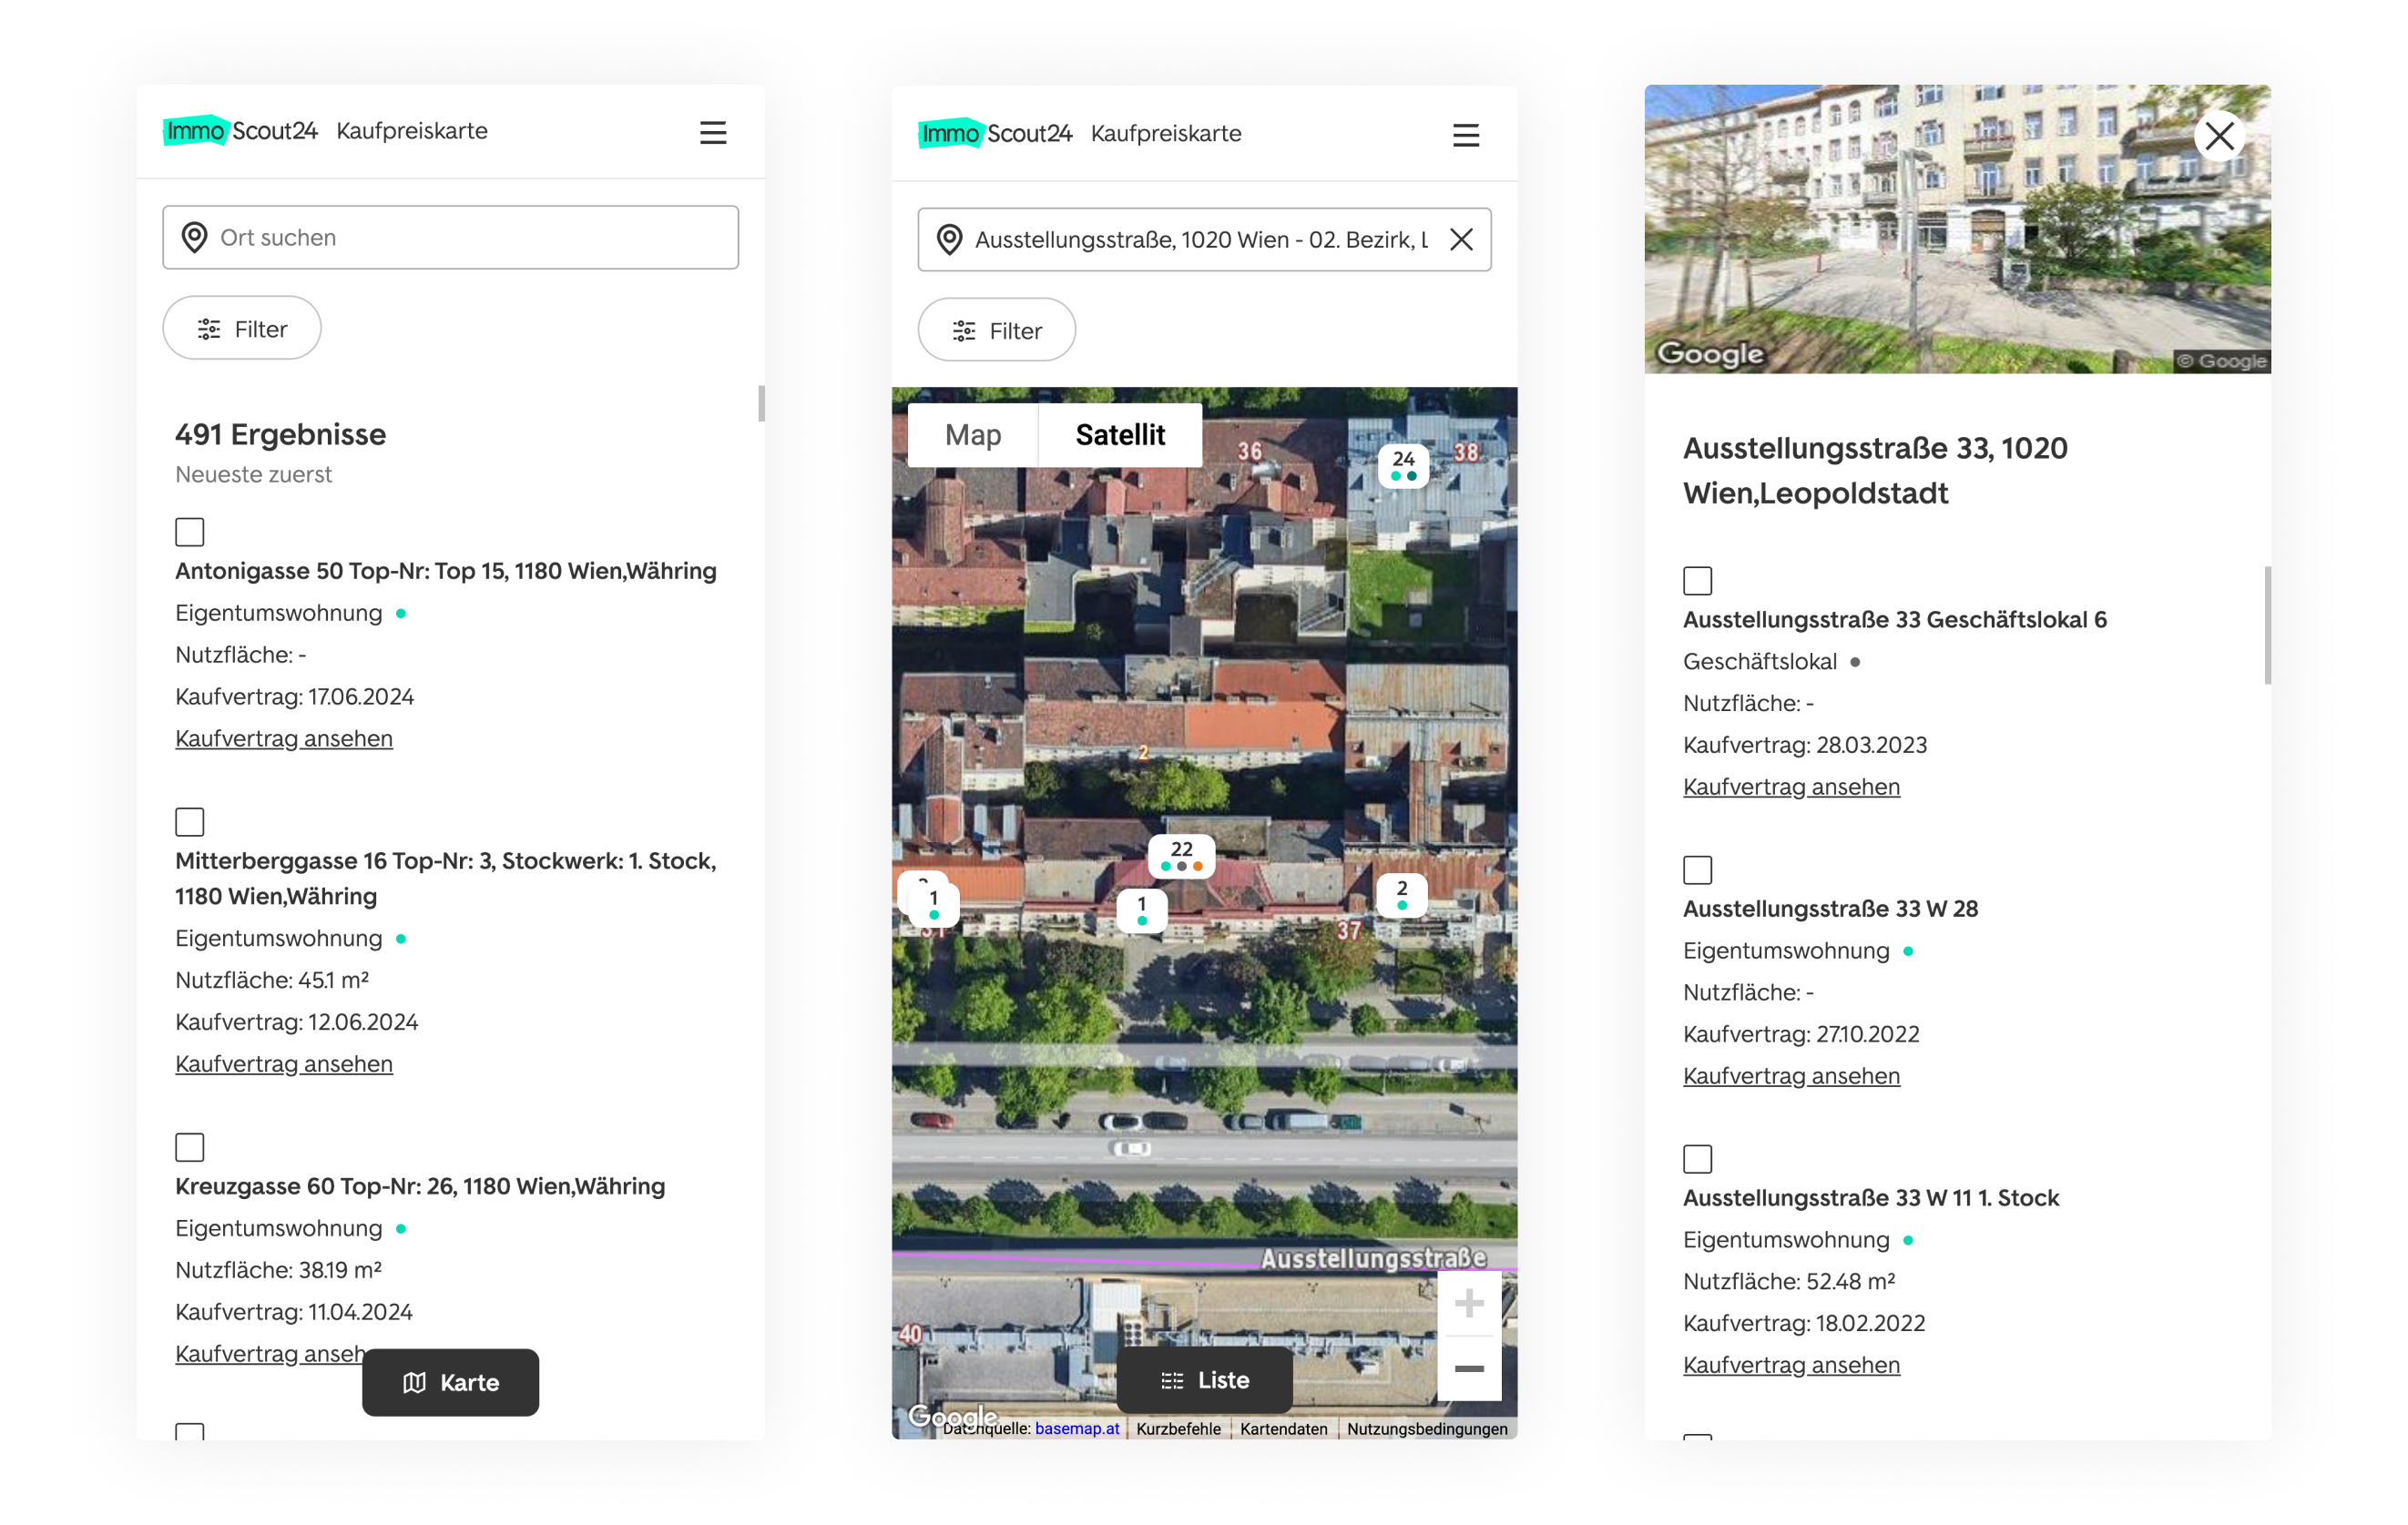Click '491 Ergebnisse' heading
Image resolution: width=2408 pixels, height=1525 pixels.
[281, 435]
